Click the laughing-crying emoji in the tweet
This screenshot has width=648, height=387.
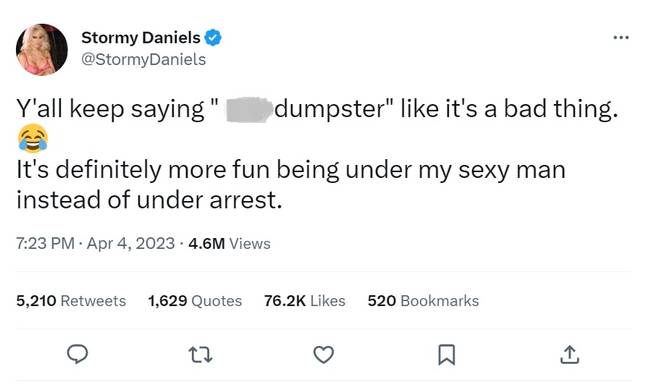(33, 139)
